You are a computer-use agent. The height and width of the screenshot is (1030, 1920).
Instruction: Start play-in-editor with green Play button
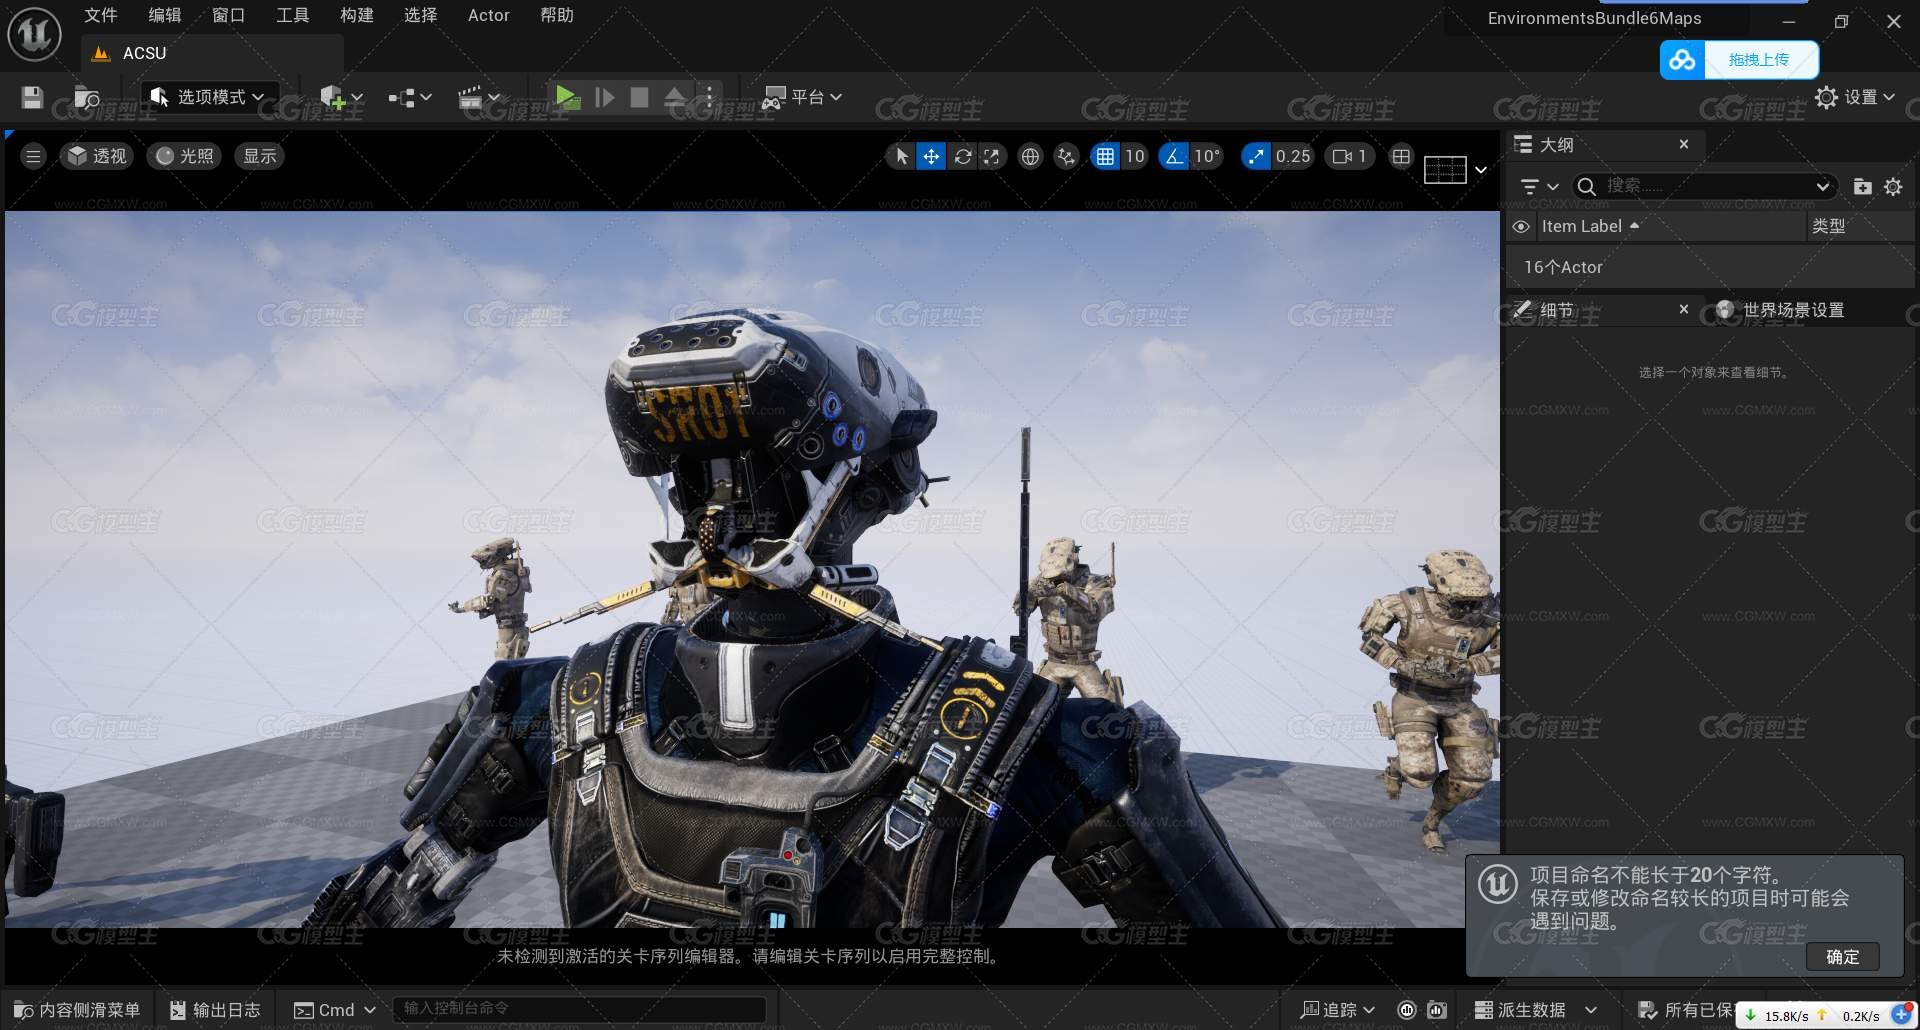[567, 97]
